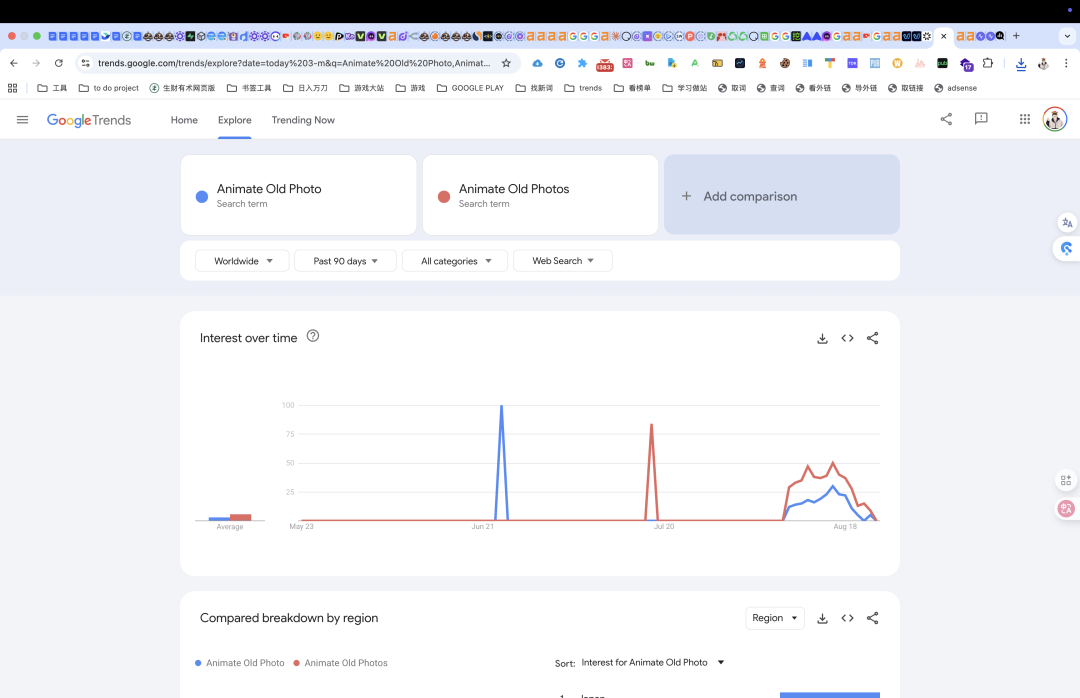
Task: Open Sort by interest dropdown
Action: pyautogui.click(x=652, y=662)
